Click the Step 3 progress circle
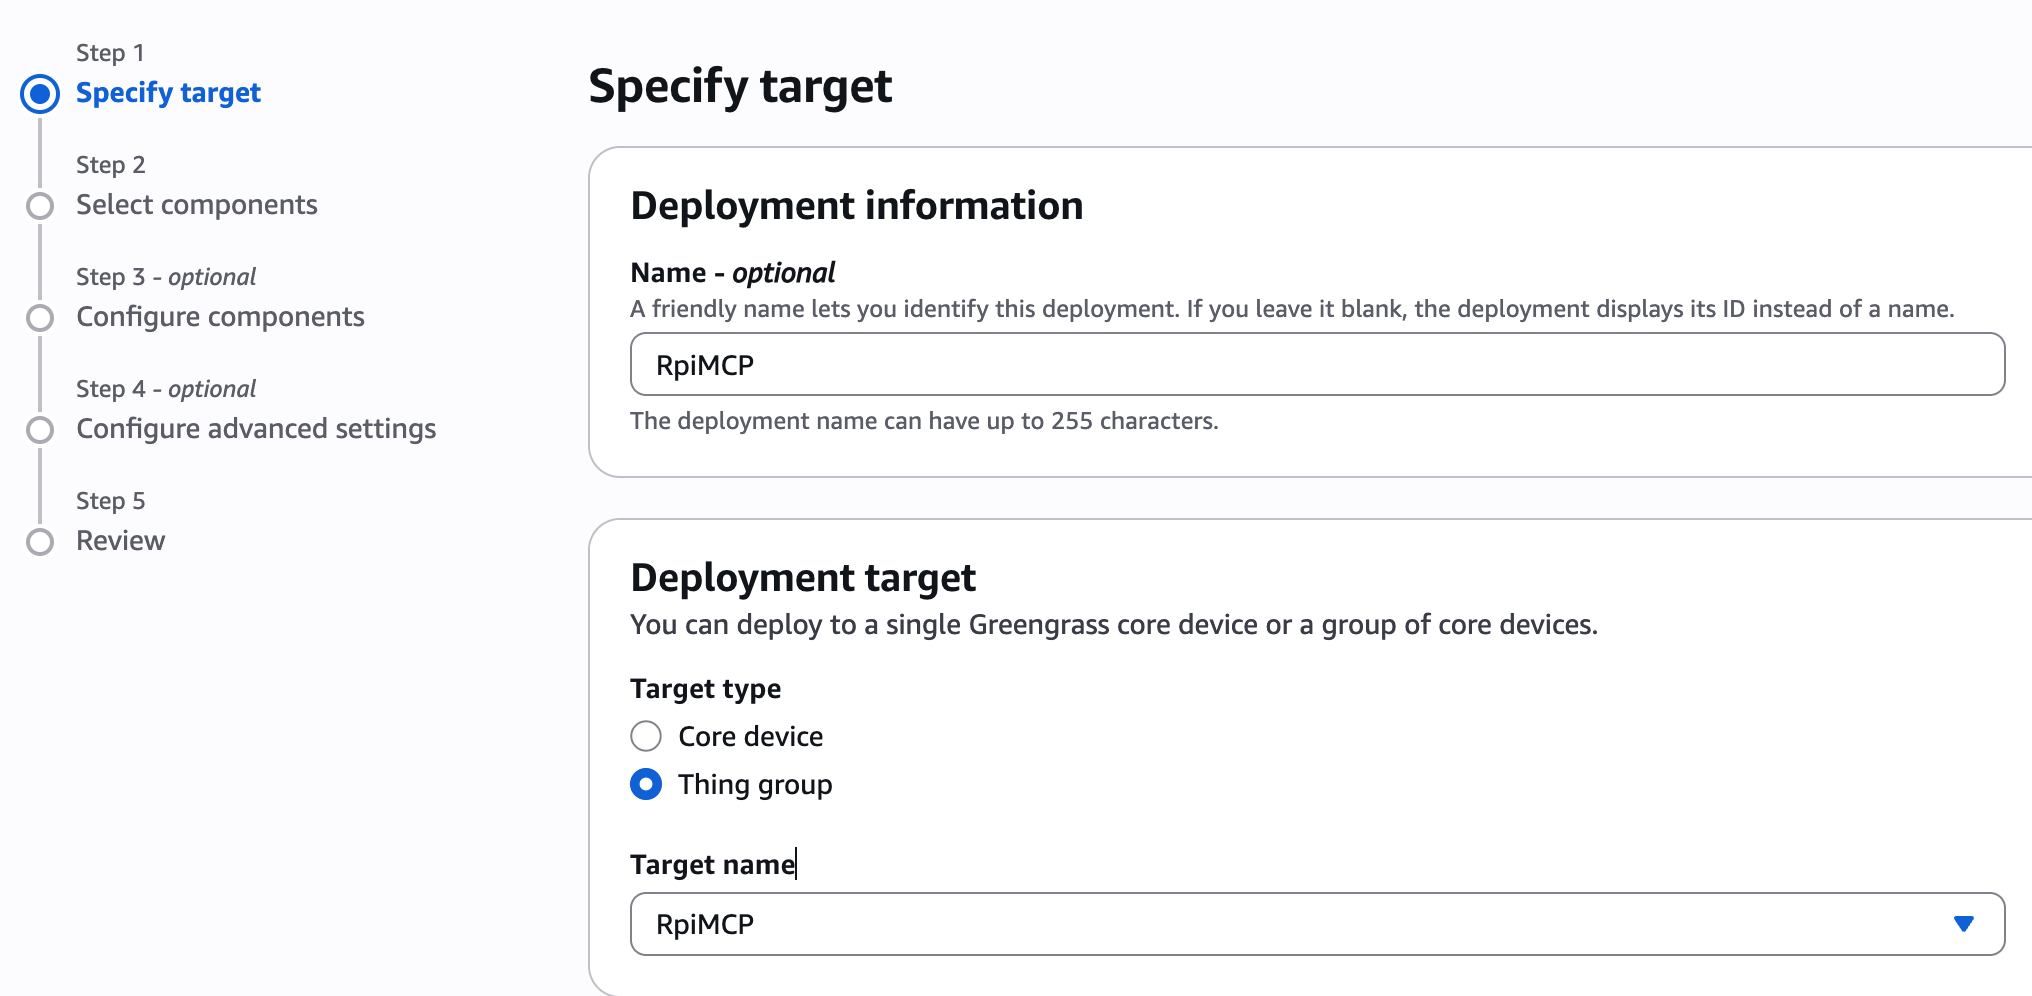Screen dimensions: 2032x996 [40, 318]
